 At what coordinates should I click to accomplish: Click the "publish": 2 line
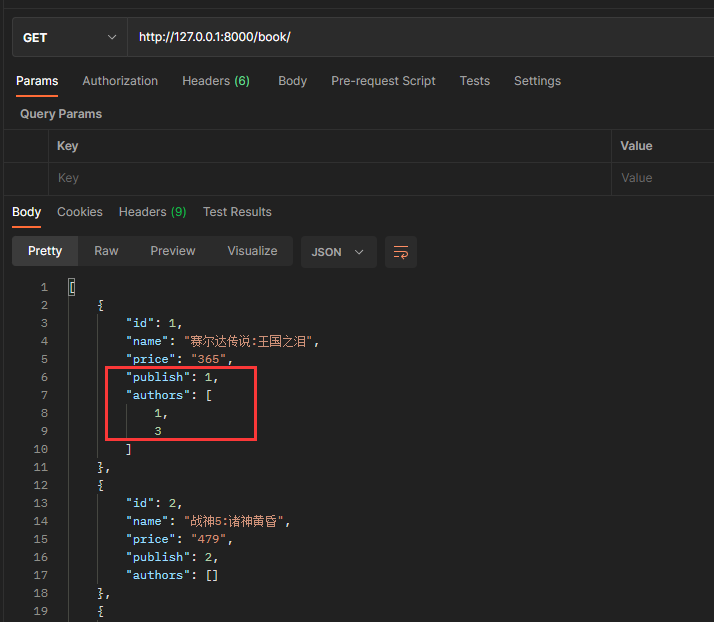coord(173,557)
